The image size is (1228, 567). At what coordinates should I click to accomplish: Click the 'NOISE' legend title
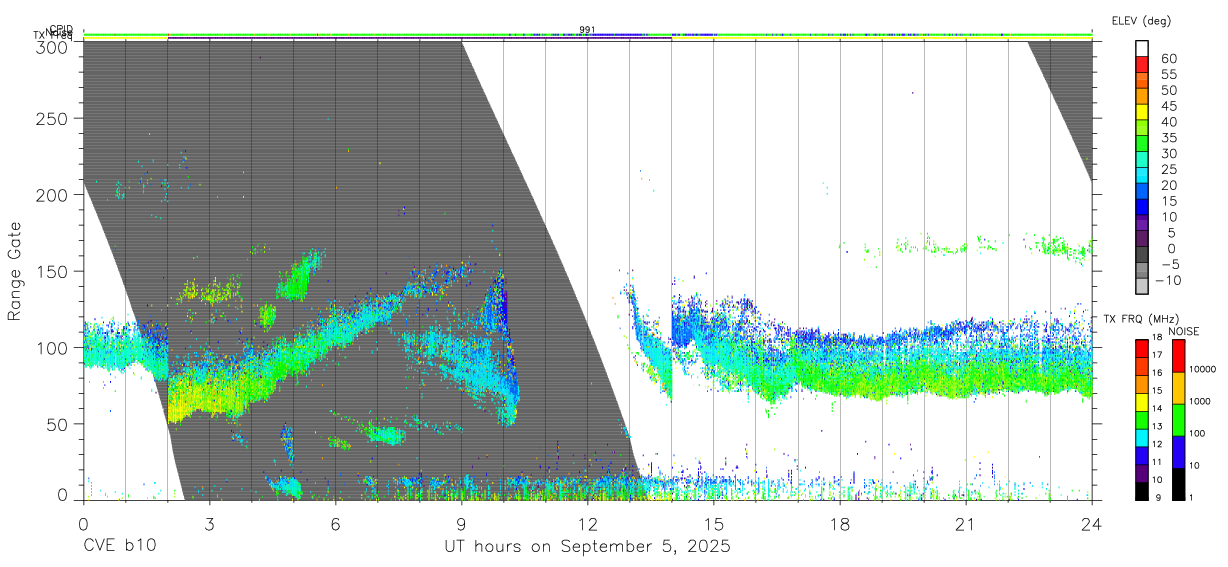tap(1184, 331)
